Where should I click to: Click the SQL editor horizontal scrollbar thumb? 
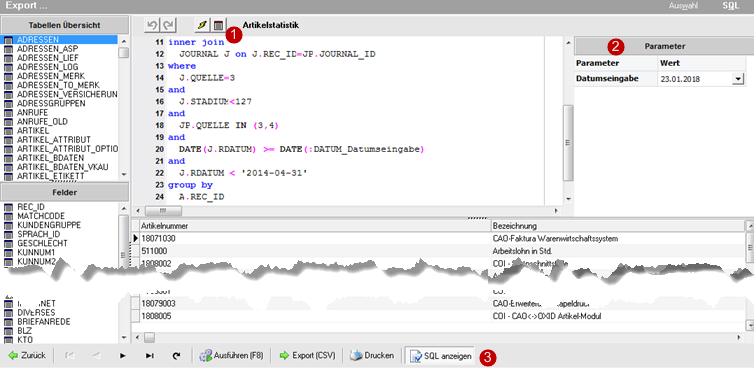[x=163, y=211]
